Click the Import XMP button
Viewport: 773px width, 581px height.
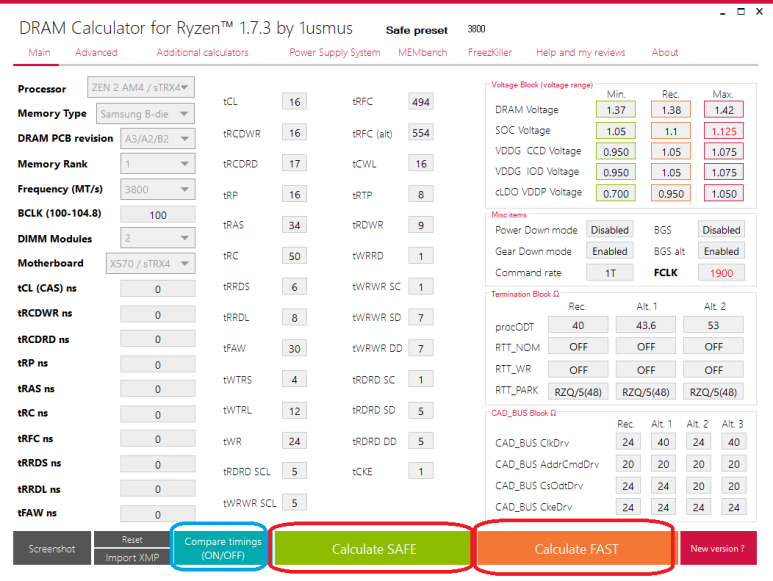132,557
